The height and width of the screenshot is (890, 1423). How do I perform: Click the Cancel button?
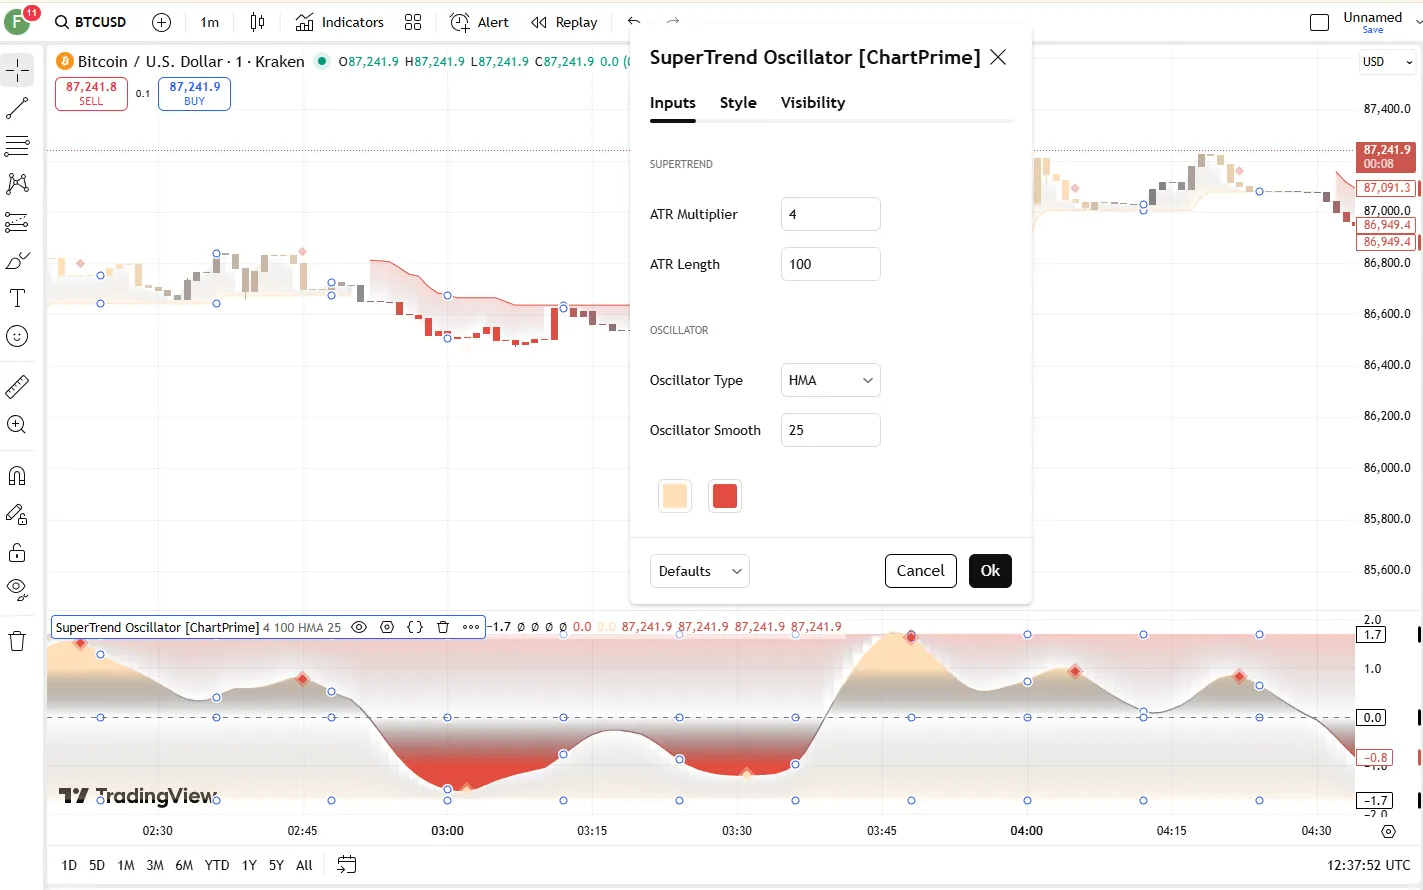point(920,571)
